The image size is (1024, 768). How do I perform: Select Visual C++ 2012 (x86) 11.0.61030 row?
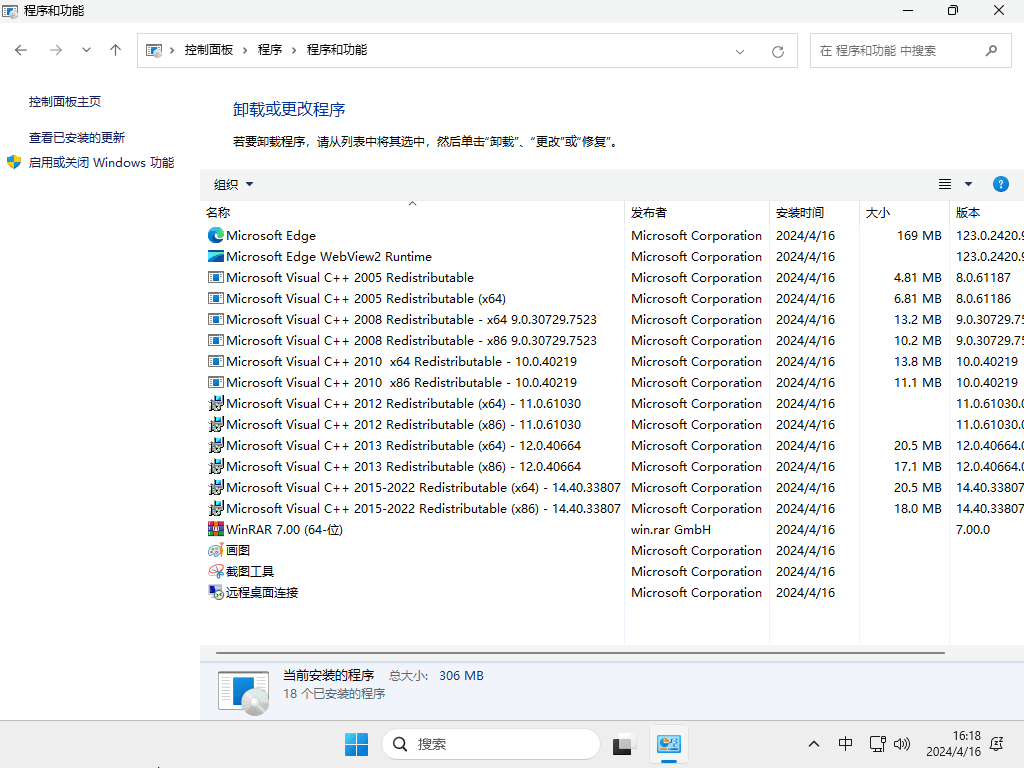612,424
